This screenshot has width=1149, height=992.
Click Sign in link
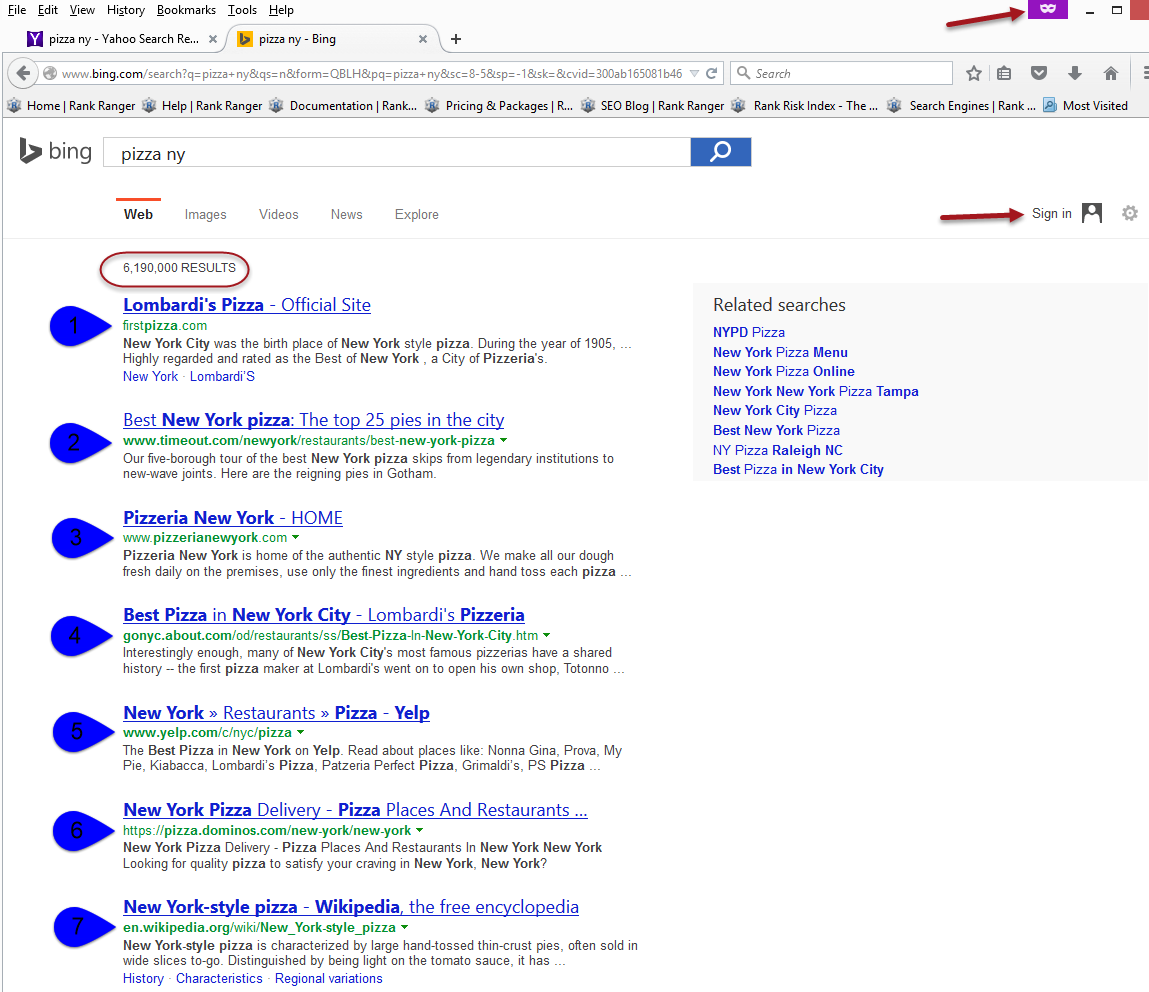(x=1052, y=213)
